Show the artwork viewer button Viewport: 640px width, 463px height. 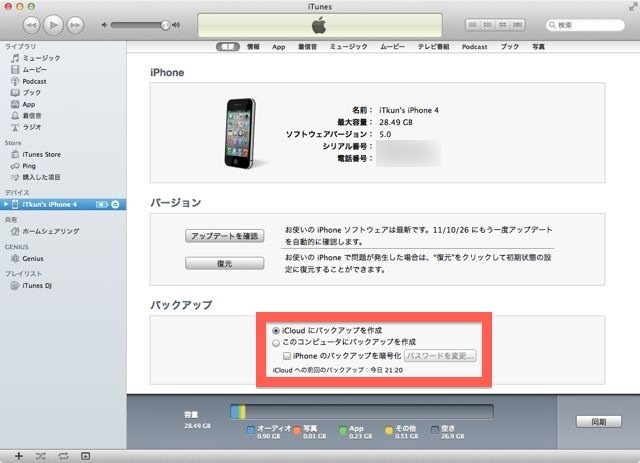coord(85,456)
